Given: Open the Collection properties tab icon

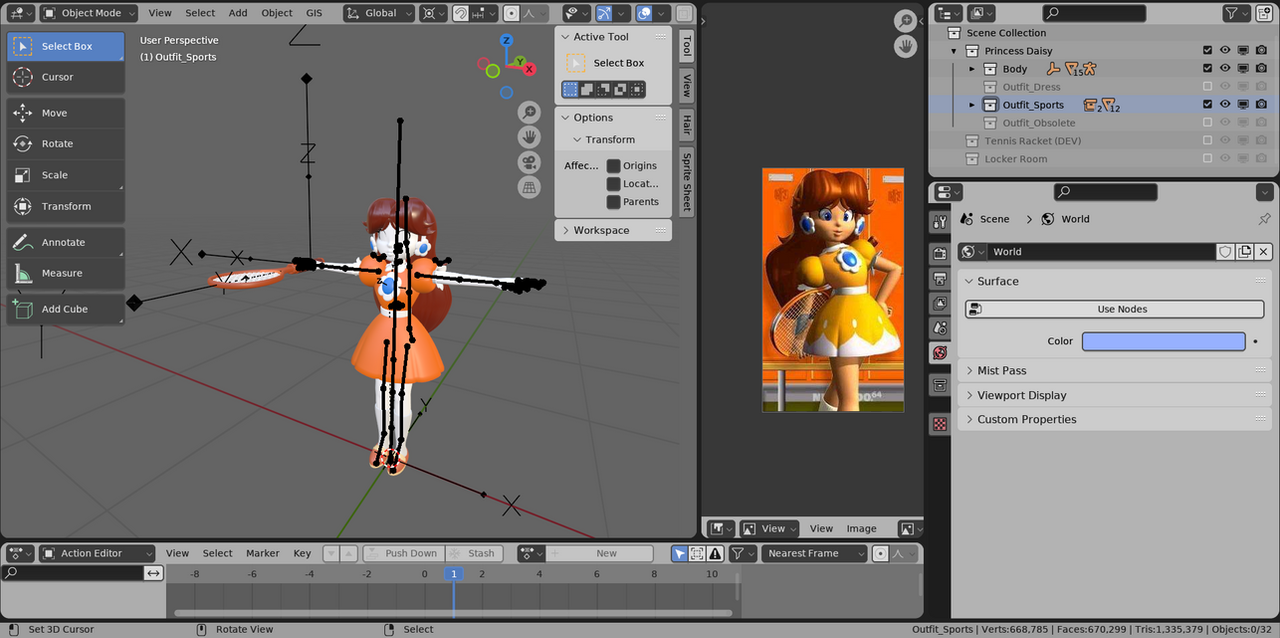Looking at the screenshot, I should point(940,385).
